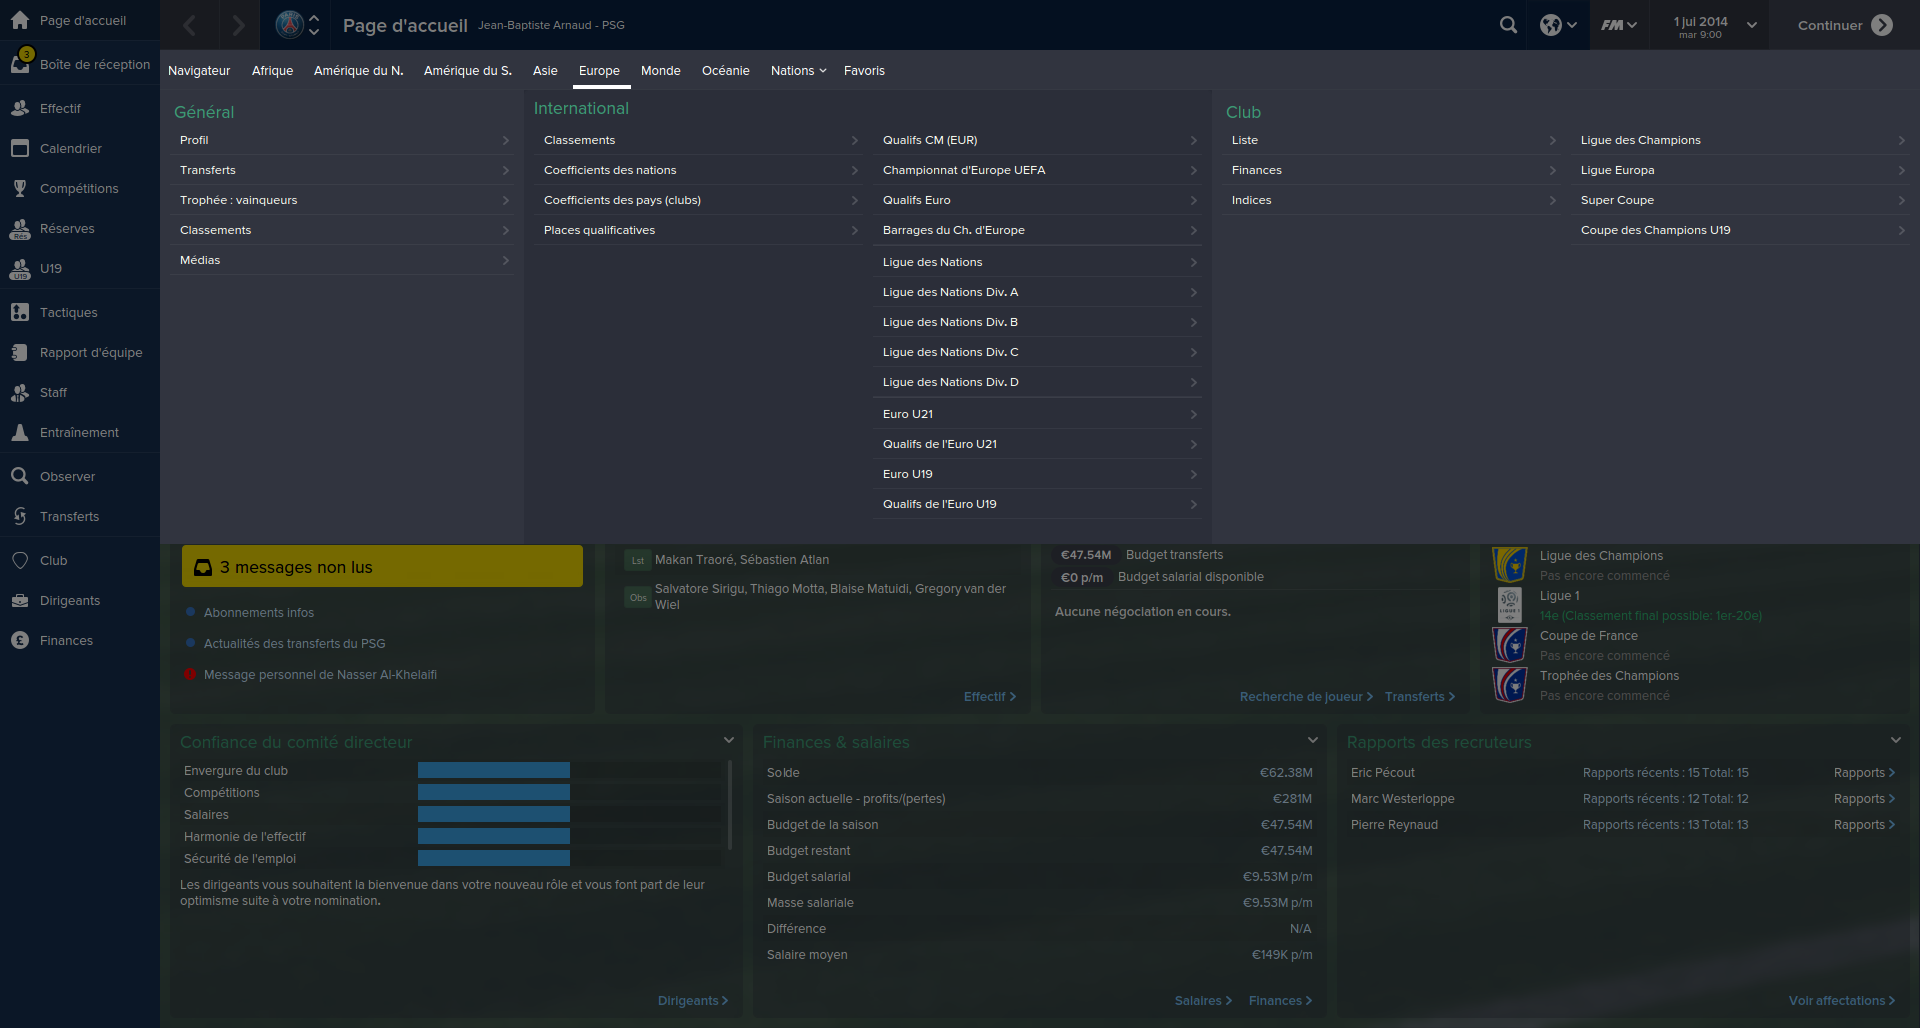
Task: Open the Dirigeants briefcase icon
Action: [20, 600]
